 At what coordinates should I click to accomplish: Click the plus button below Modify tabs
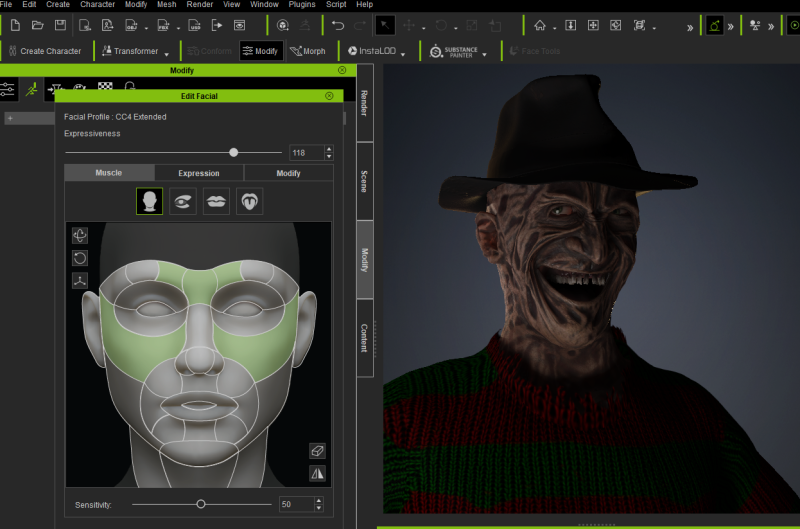10,118
